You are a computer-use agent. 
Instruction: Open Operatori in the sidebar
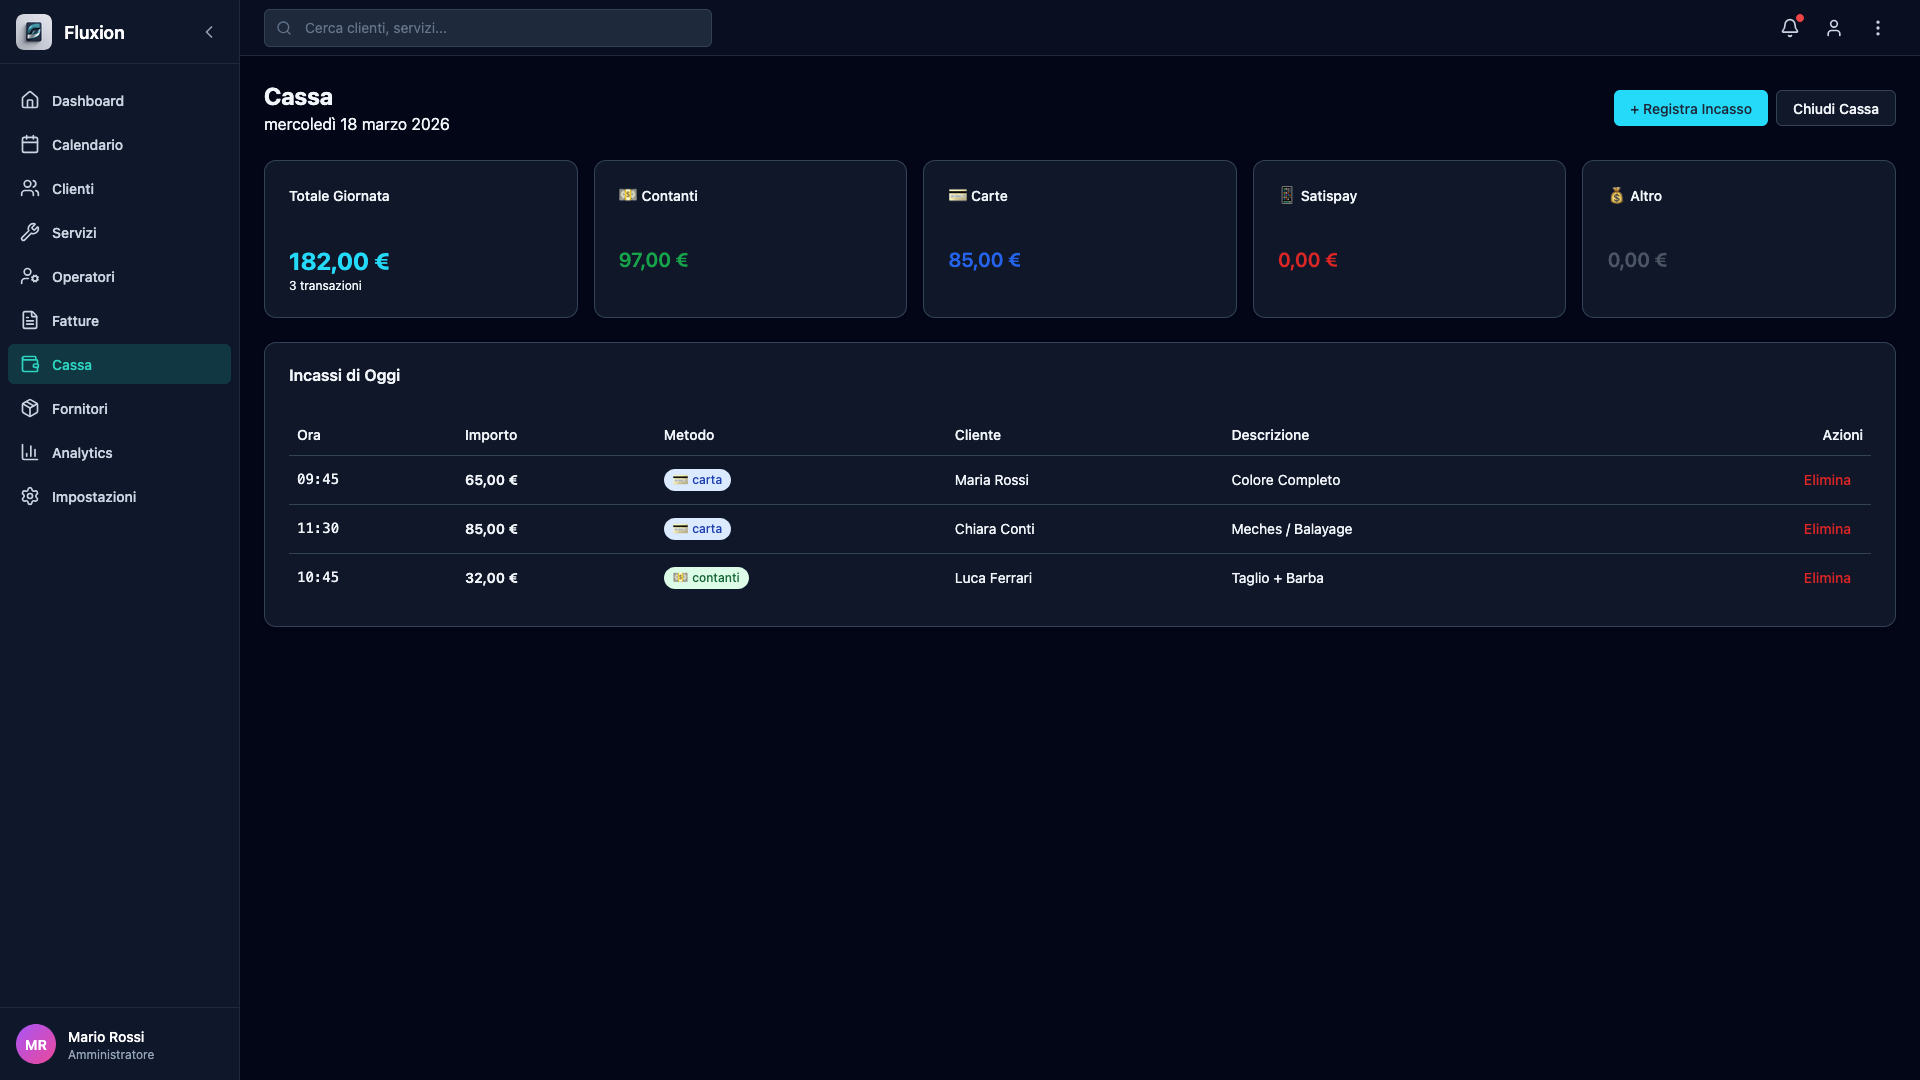[x=83, y=277]
